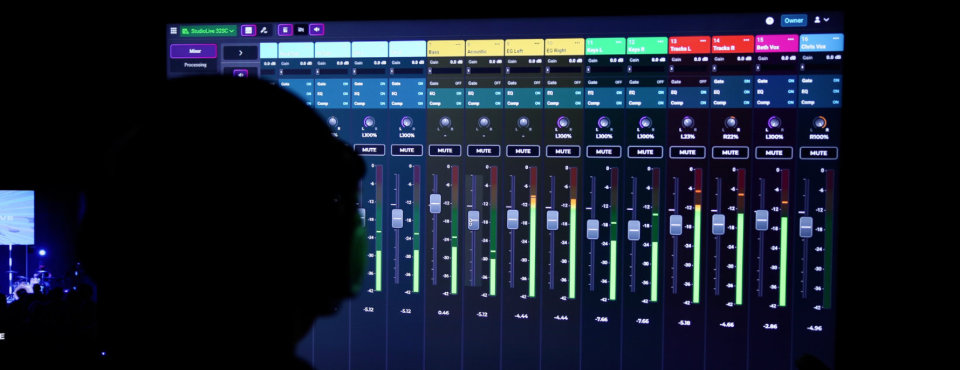Image resolution: width=960 pixels, height=370 pixels.
Task: Click the -4.96 fader value under Chris Vox
Action: coord(814,328)
